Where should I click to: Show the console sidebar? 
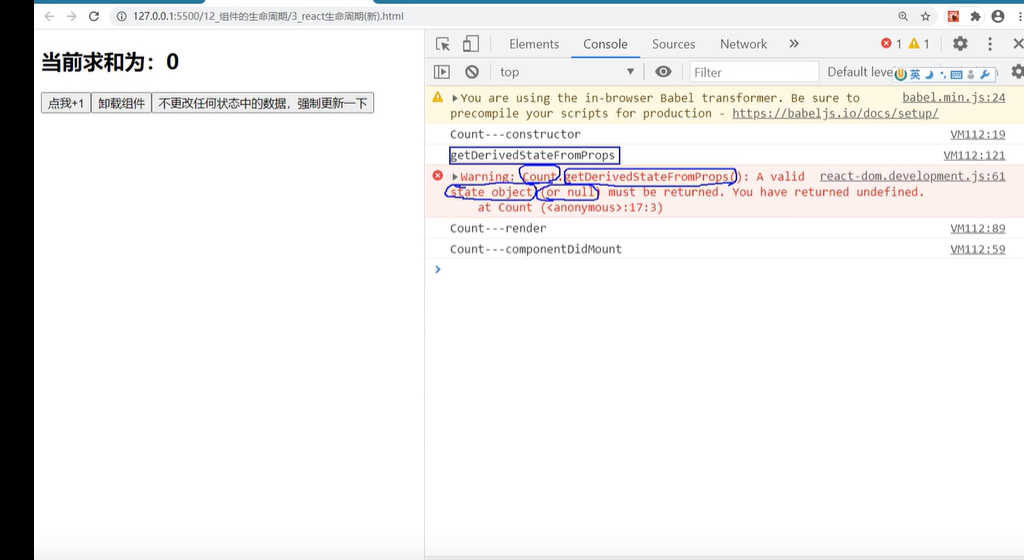coord(442,72)
